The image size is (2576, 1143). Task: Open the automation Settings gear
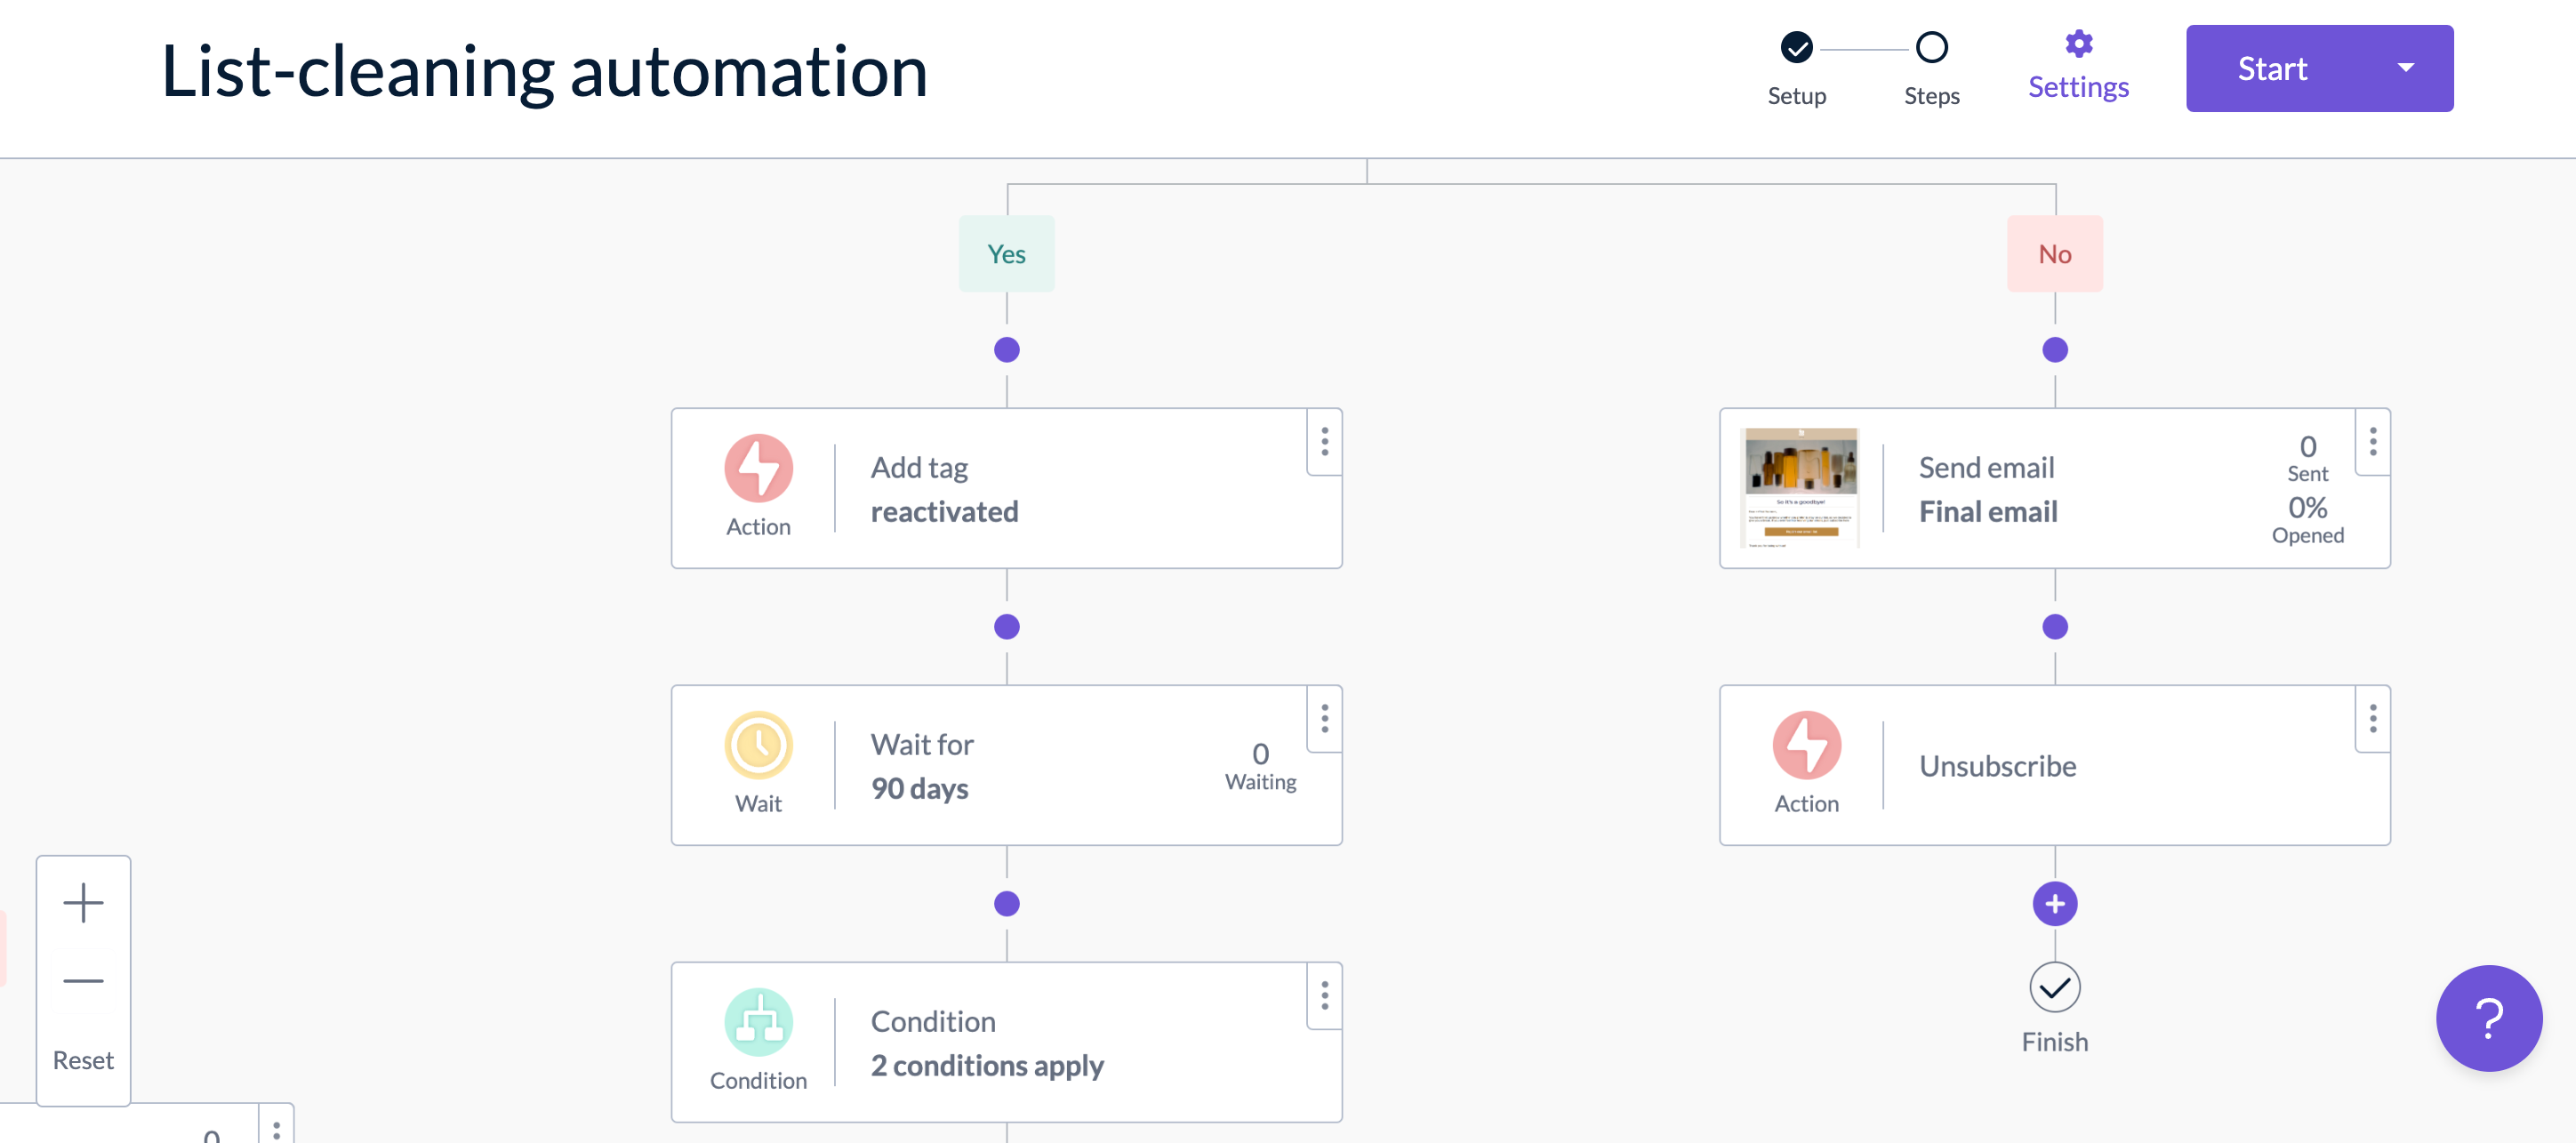2077,44
